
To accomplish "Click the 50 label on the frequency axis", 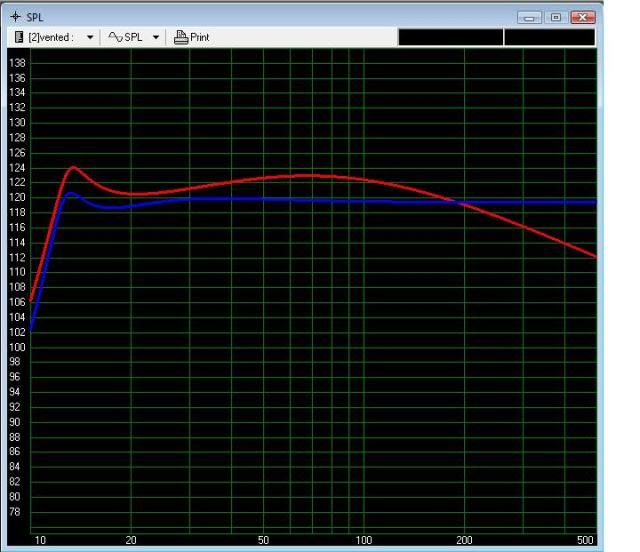I will [263, 540].
